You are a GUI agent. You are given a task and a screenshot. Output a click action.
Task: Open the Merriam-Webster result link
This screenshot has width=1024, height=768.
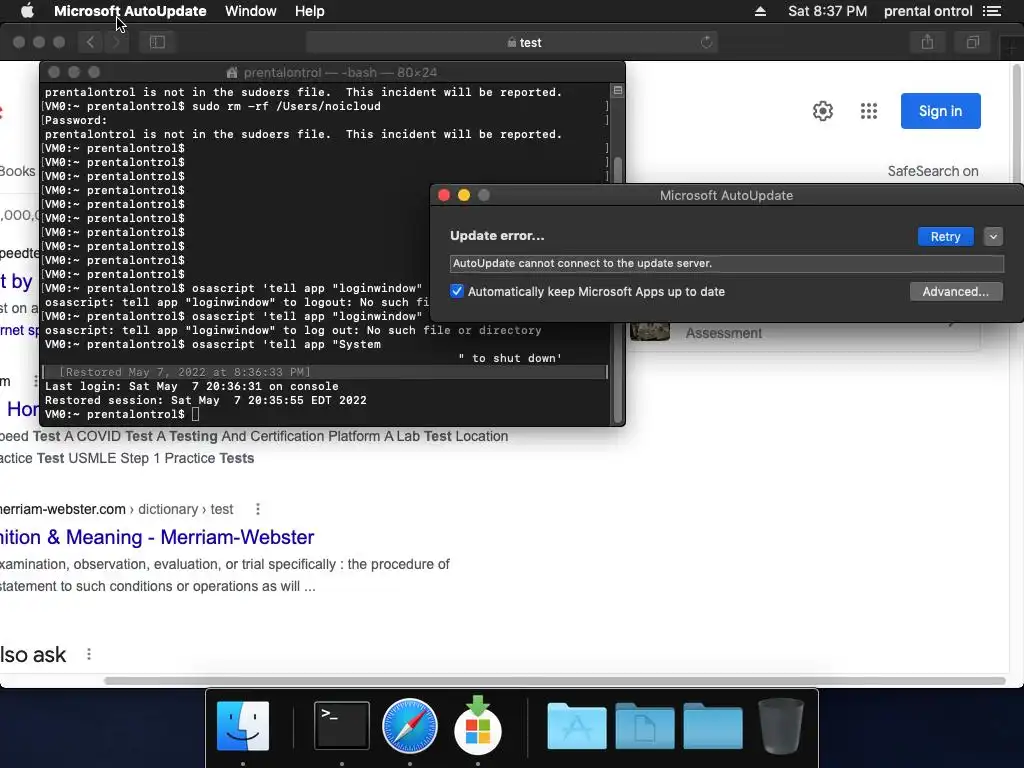click(x=157, y=537)
